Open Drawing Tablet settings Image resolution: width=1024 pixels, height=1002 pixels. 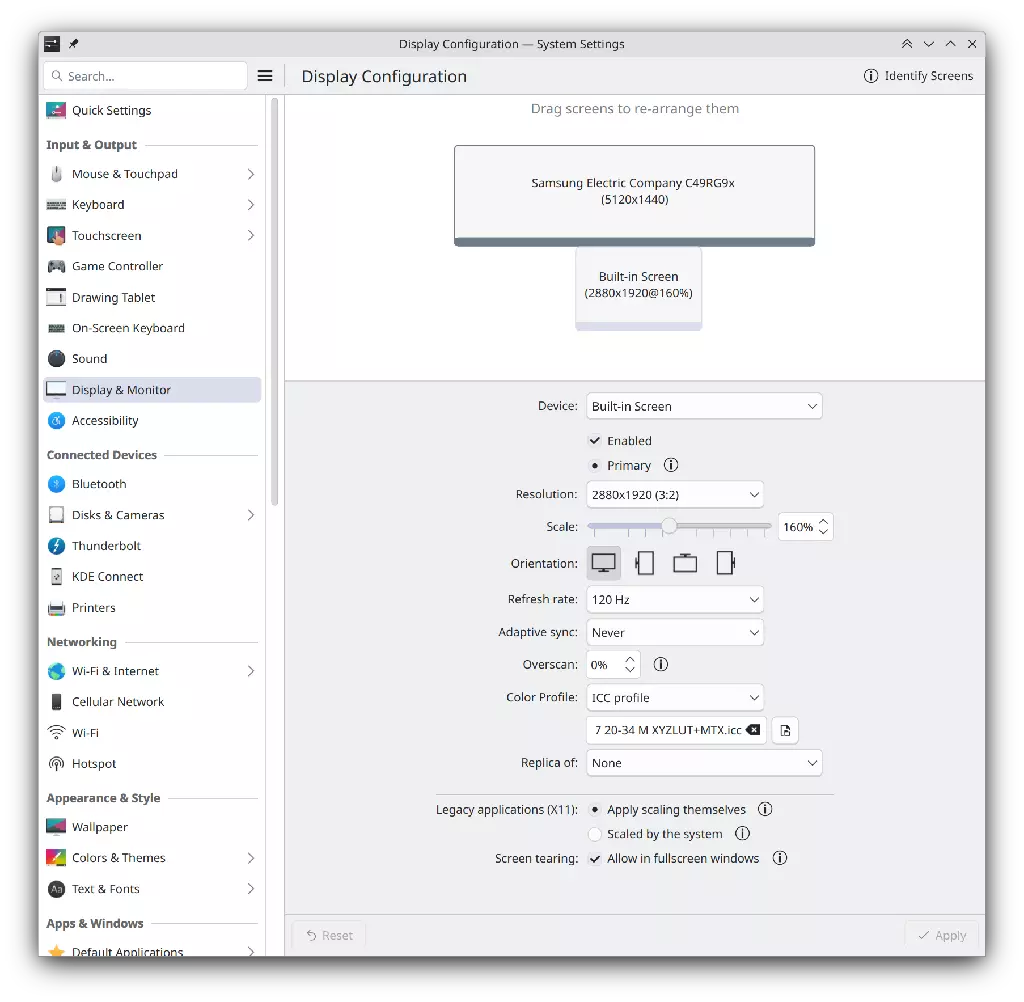coord(152,297)
